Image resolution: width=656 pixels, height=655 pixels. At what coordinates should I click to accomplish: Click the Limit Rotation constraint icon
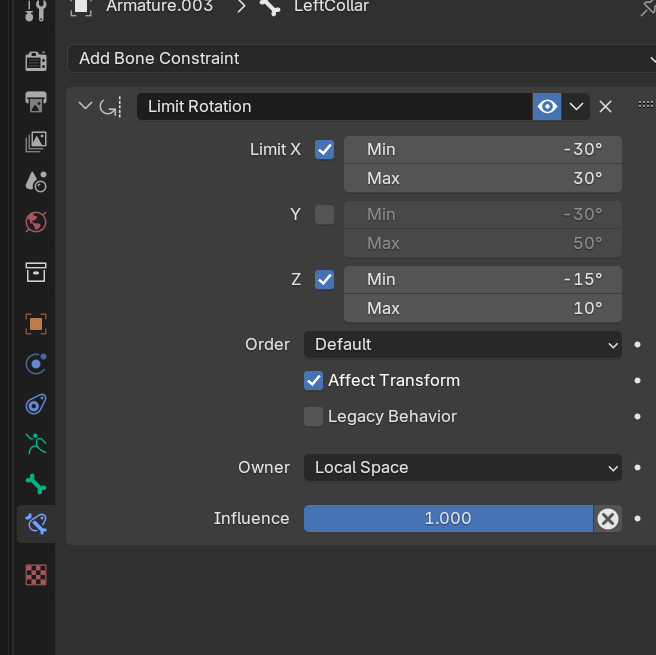(111, 107)
